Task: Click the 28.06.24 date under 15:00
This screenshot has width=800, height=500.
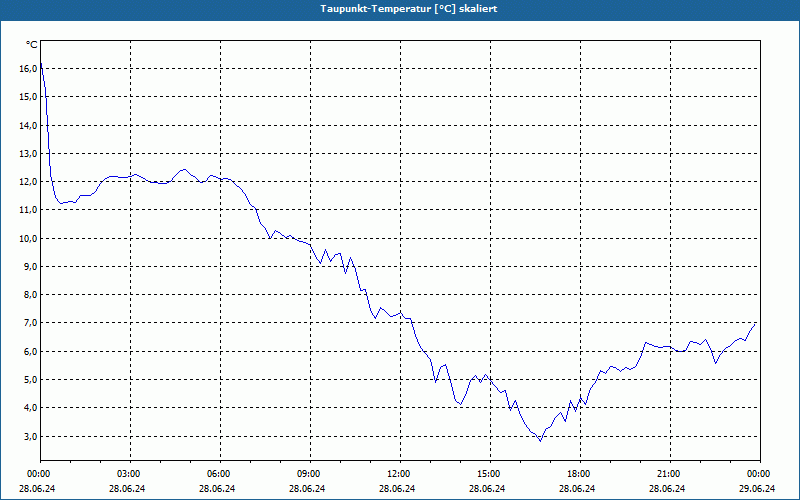Action: [x=487, y=488]
